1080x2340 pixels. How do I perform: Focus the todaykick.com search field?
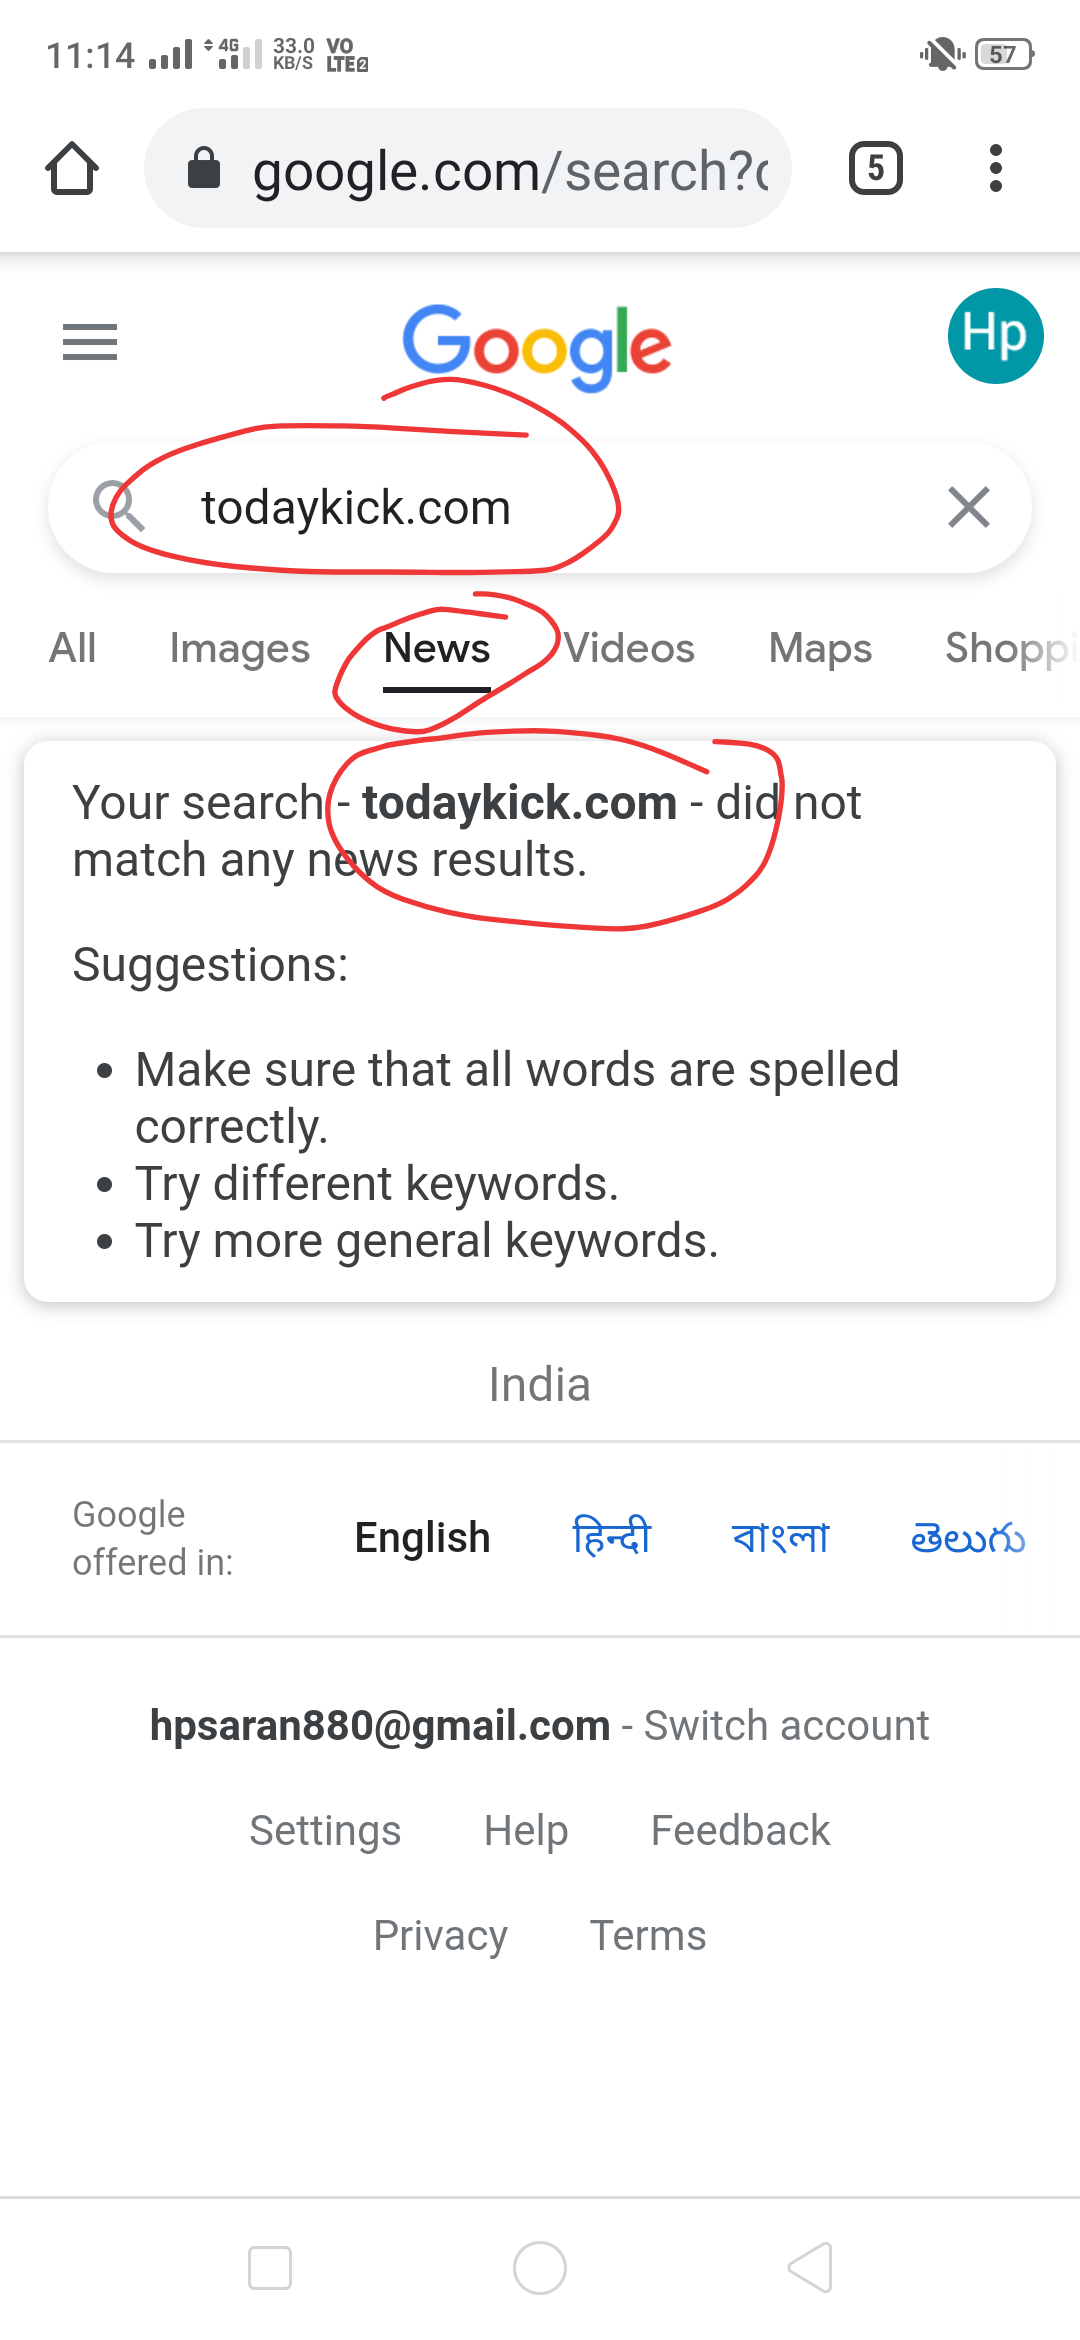click(540, 507)
